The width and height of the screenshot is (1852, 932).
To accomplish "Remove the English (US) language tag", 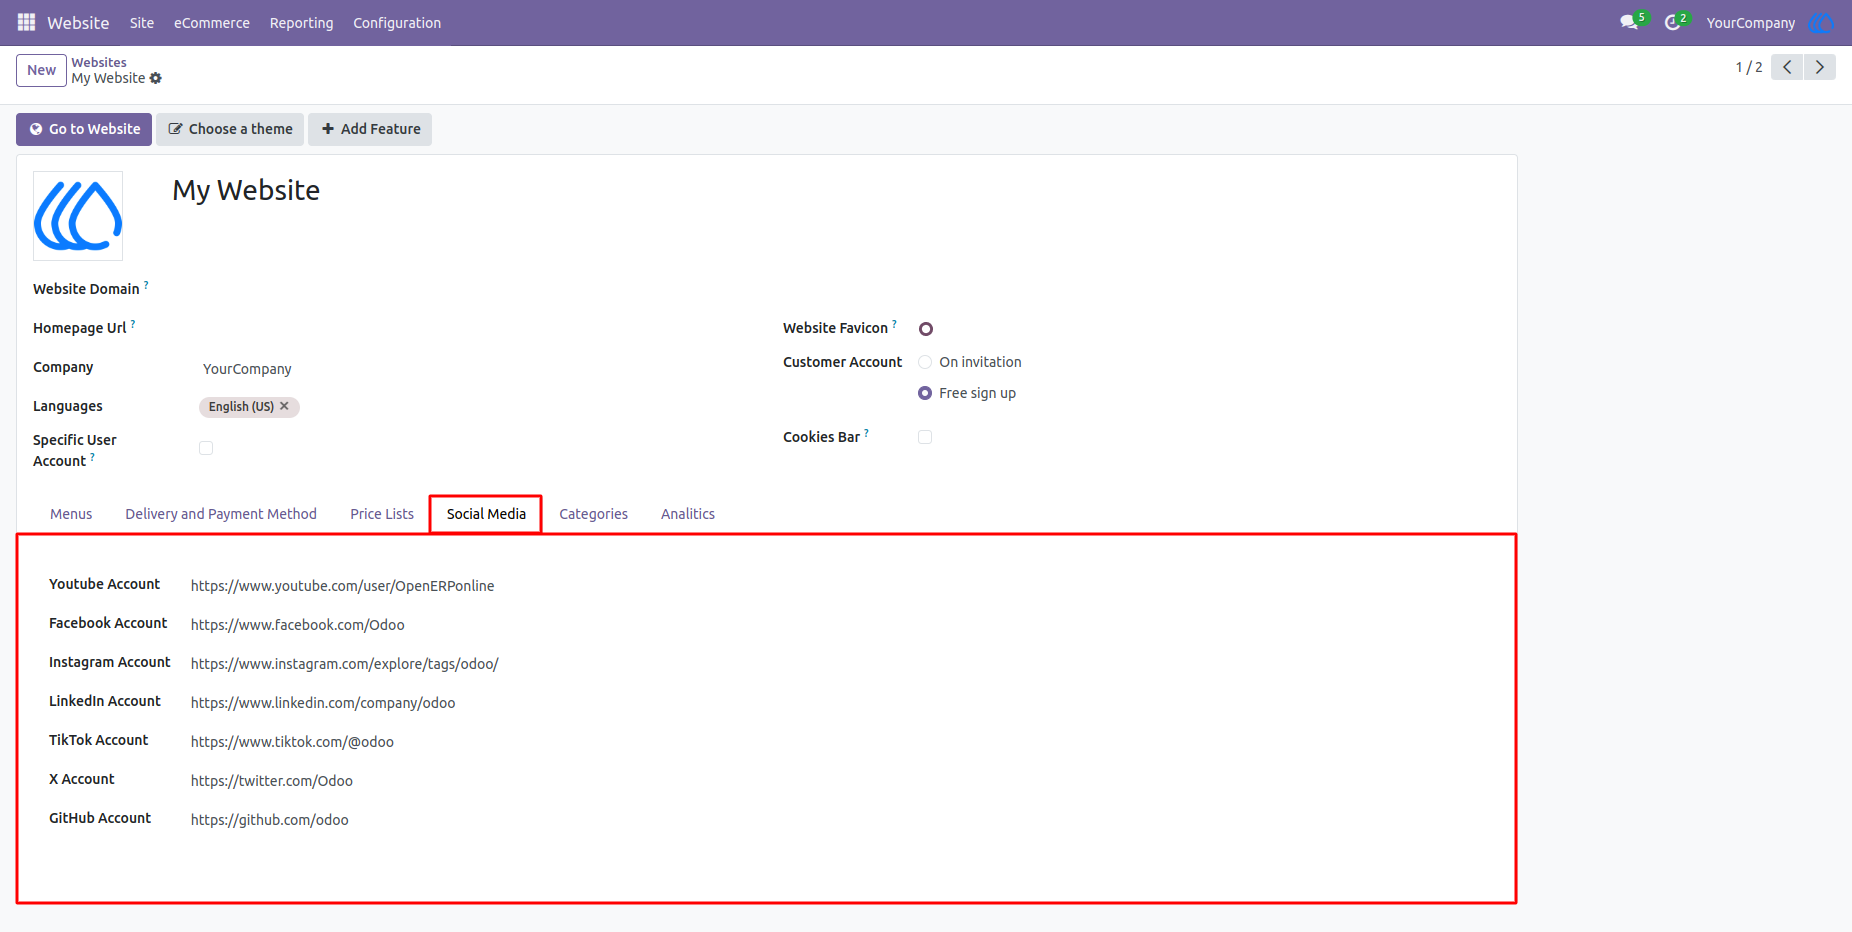I will [284, 406].
